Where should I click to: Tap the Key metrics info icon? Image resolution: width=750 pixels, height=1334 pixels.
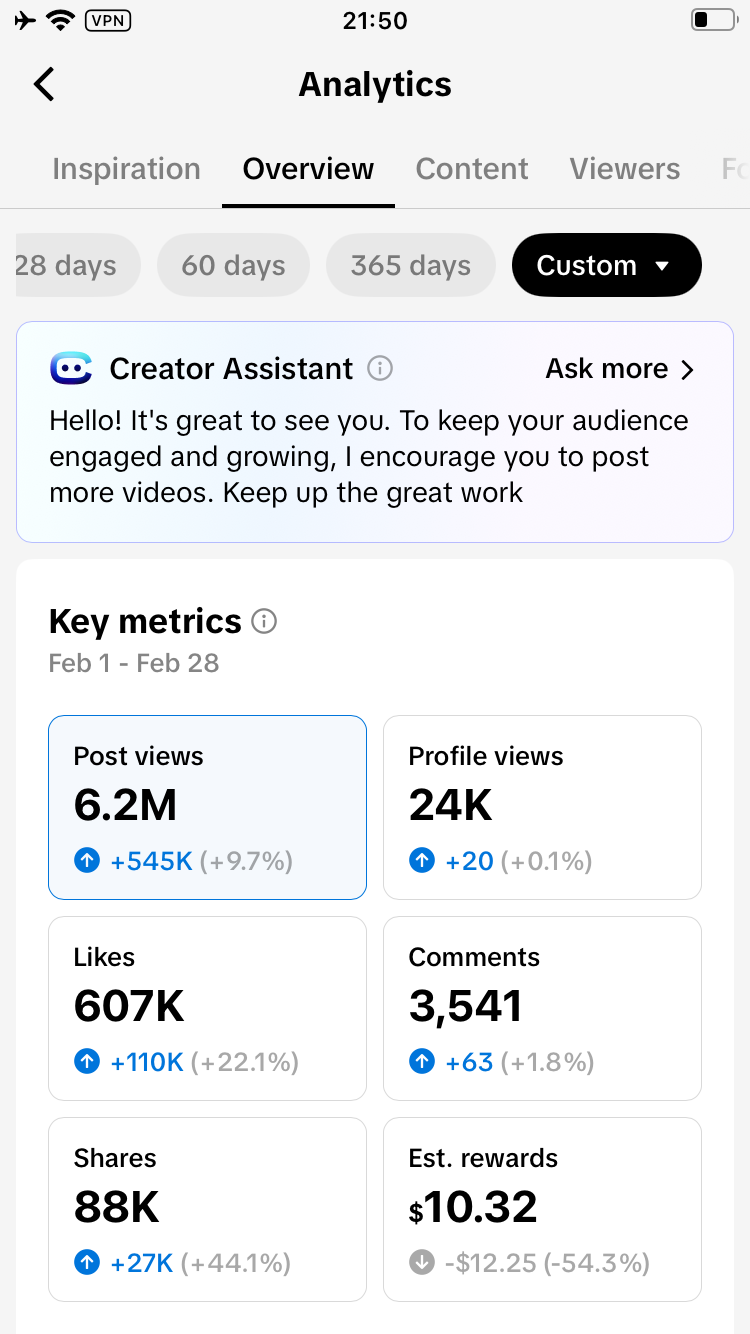tap(264, 622)
